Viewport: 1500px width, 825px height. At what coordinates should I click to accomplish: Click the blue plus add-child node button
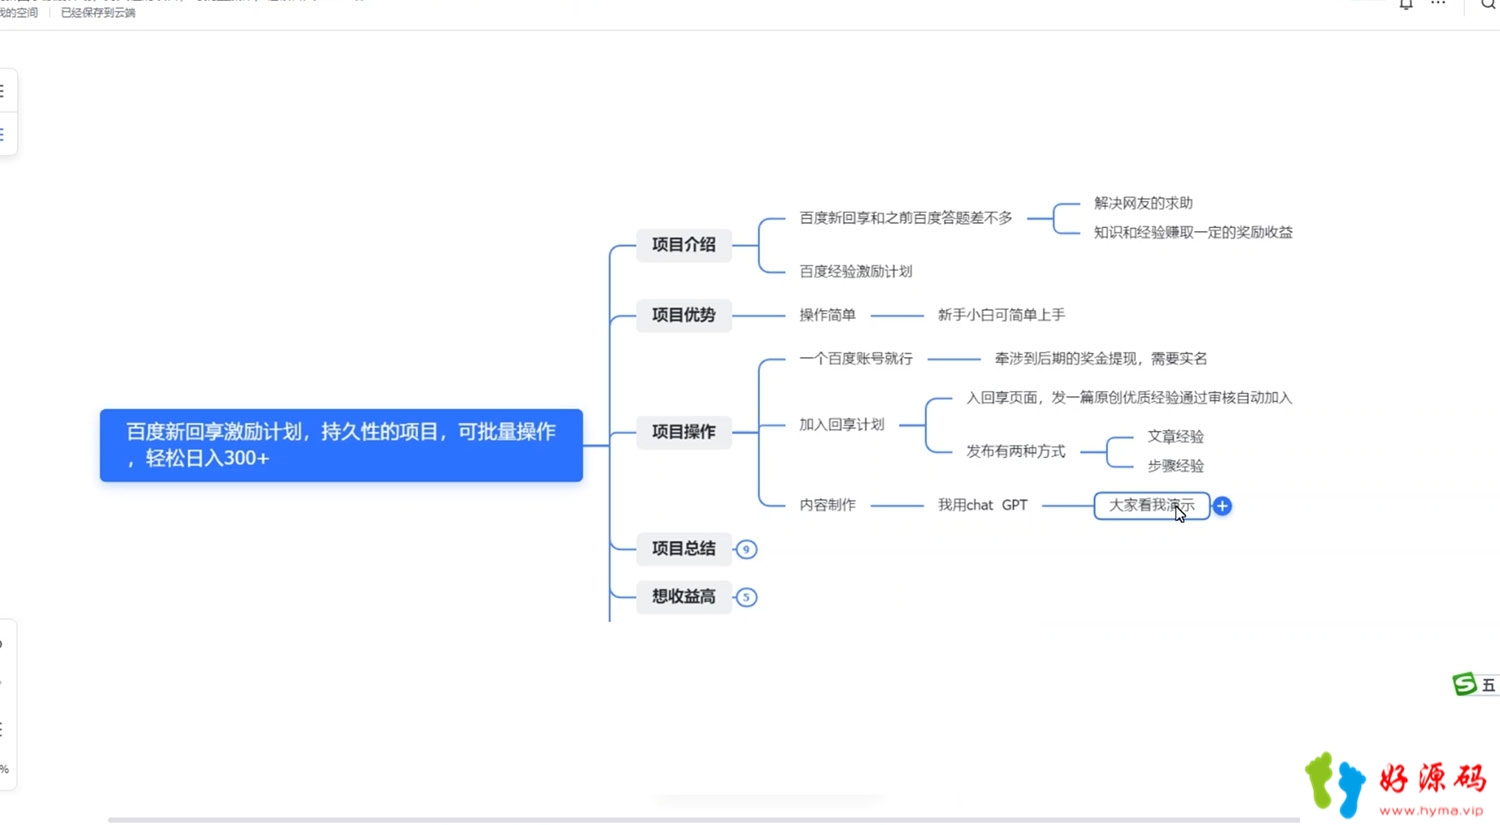1222,506
